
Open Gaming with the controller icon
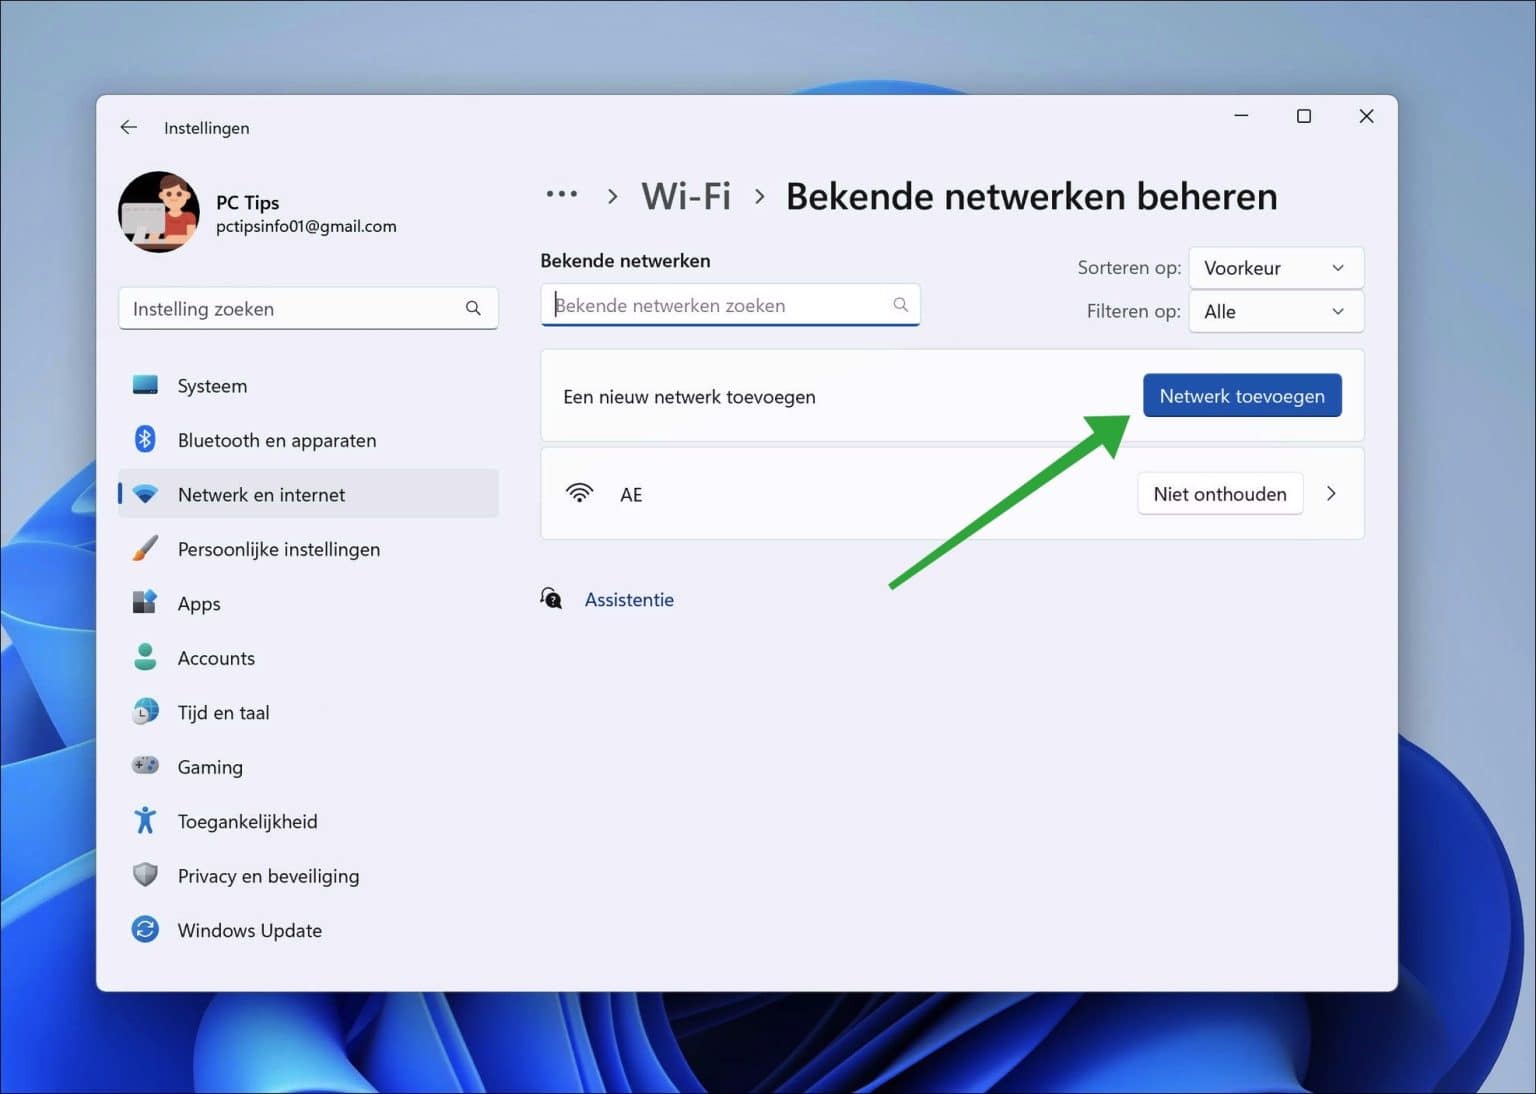(x=146, y=766)
